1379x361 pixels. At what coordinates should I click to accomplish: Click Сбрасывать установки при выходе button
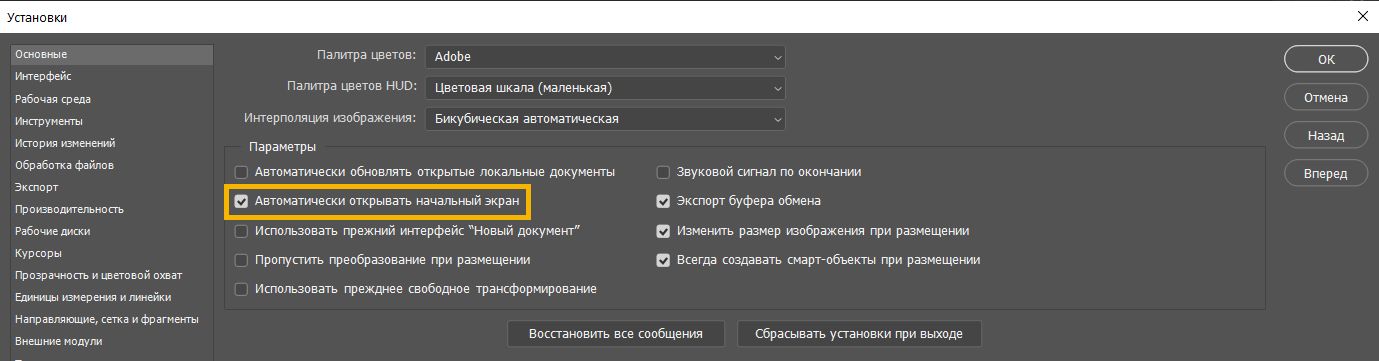point(859,333)
